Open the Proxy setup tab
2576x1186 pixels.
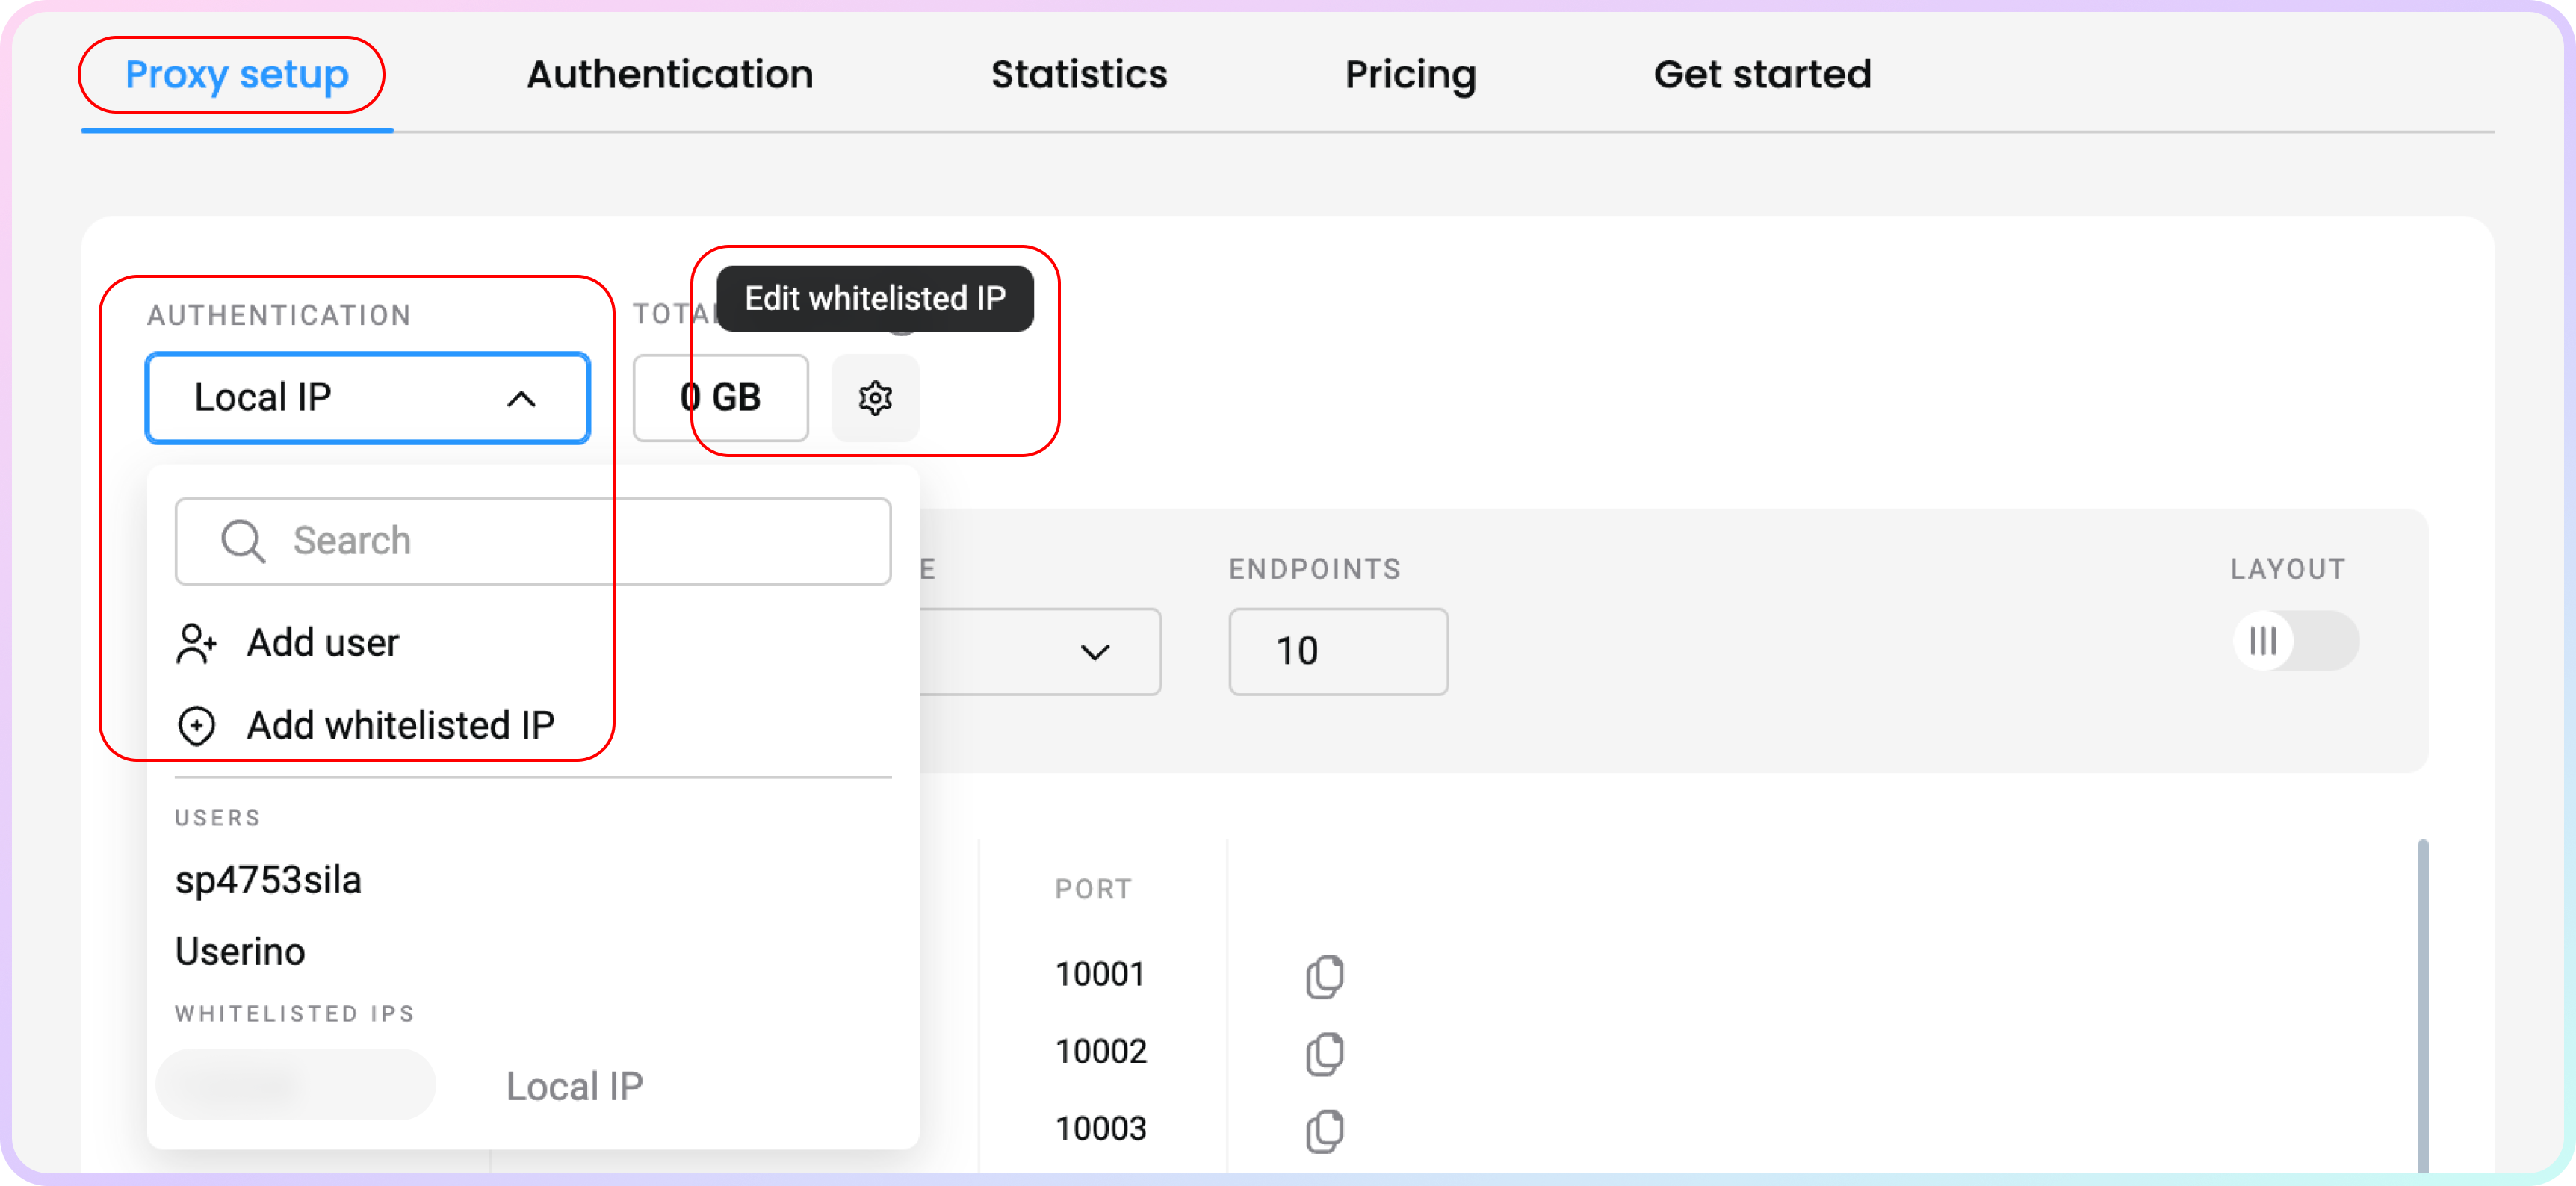pos(236,75)
